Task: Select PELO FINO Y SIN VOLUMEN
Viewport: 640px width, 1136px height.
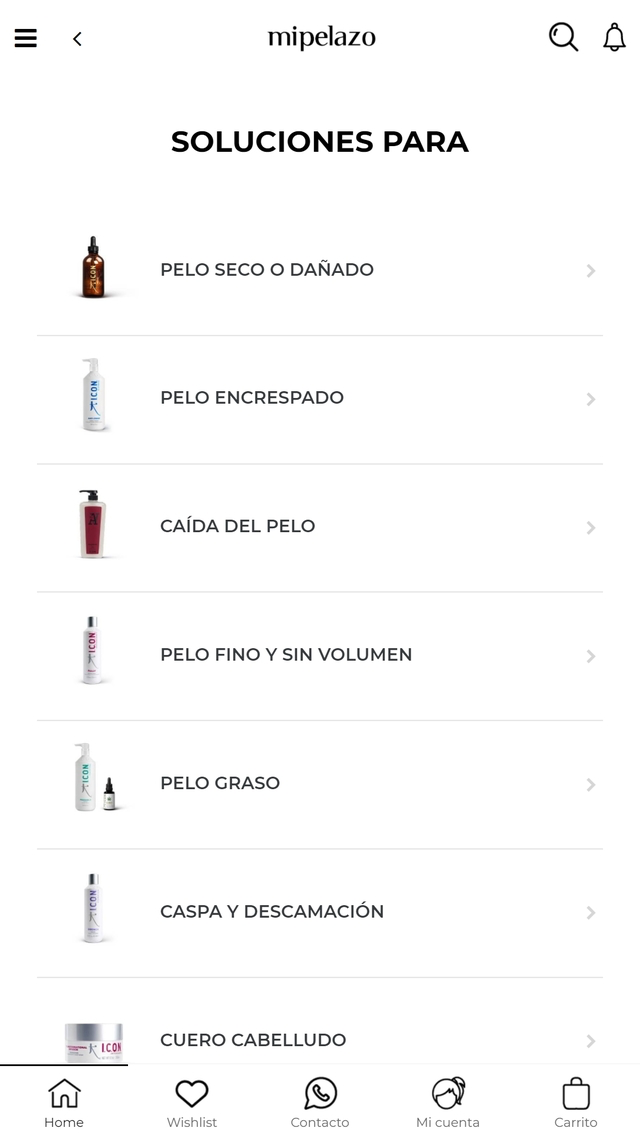Action: (285, 655)
